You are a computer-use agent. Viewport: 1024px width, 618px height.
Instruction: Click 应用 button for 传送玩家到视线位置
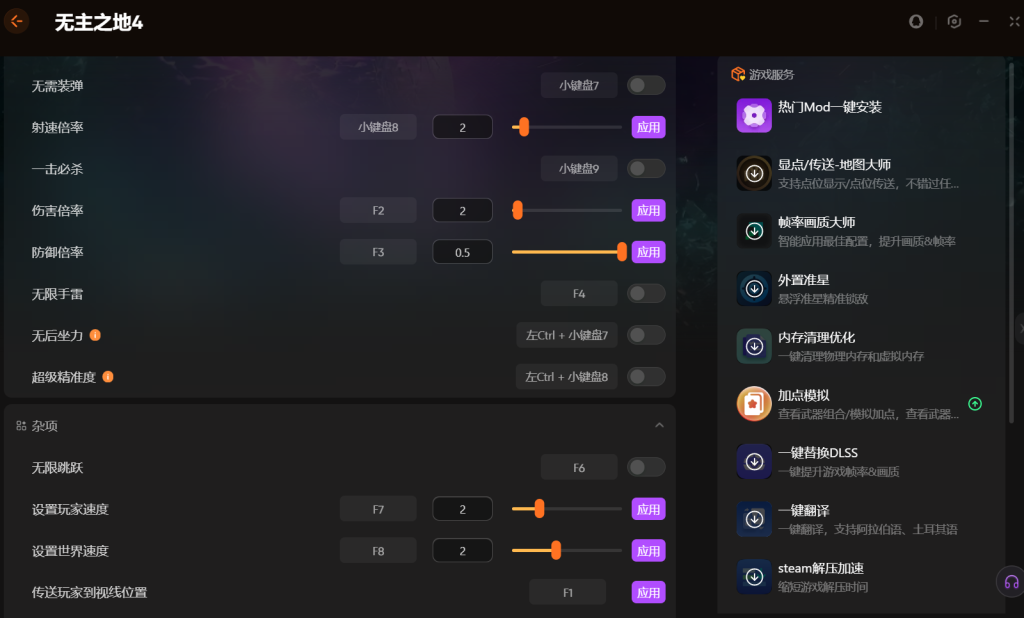tap(648, 593)
